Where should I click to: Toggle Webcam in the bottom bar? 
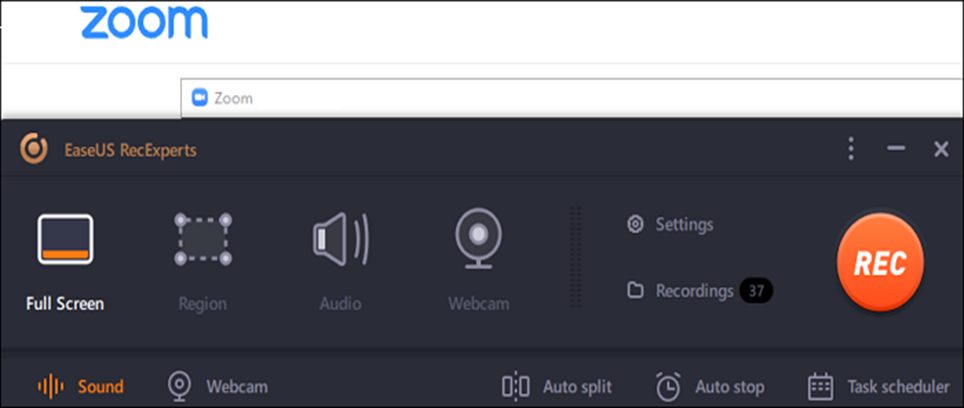coord(218,386)
